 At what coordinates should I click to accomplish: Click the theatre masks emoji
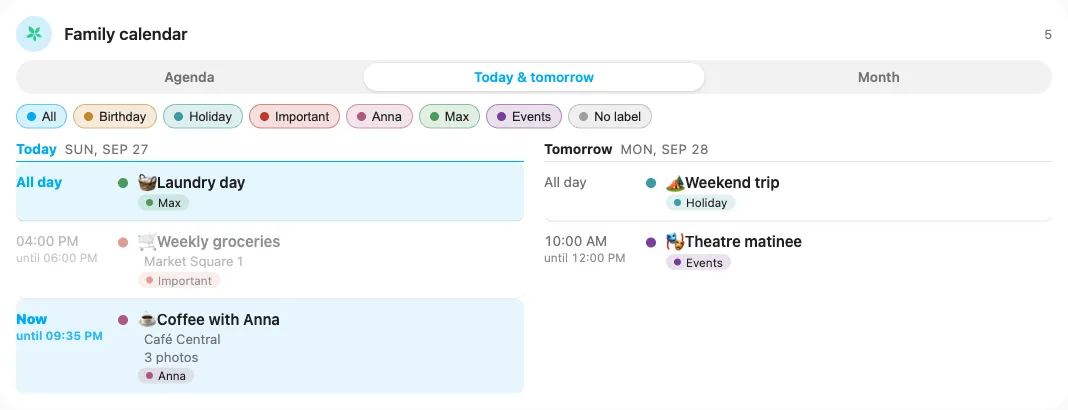676,242
